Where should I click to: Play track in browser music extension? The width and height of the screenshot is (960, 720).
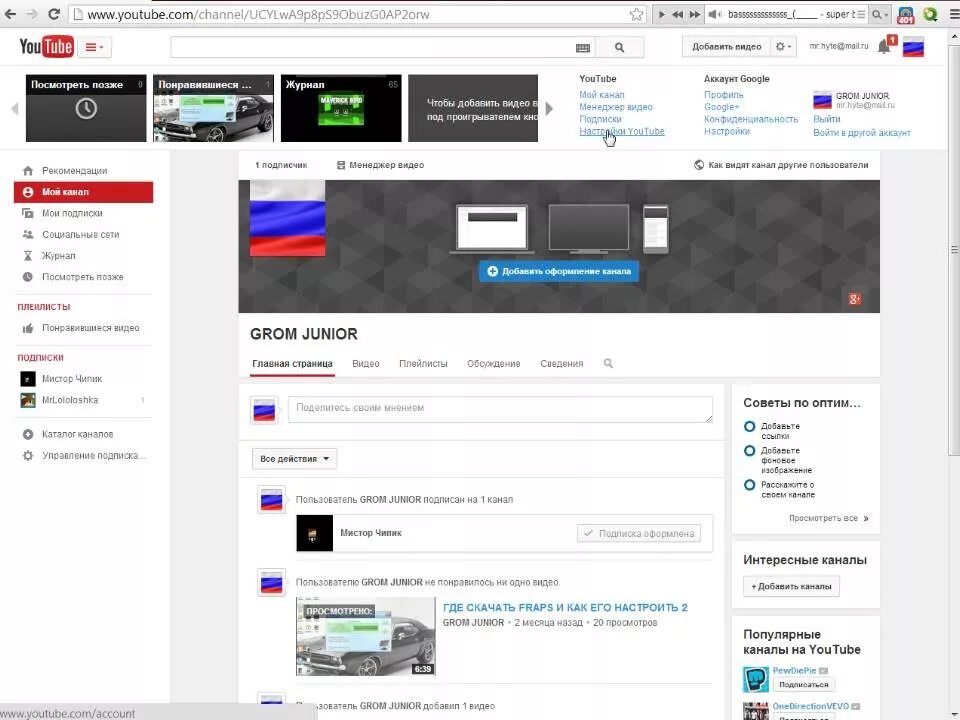(661, 14)
